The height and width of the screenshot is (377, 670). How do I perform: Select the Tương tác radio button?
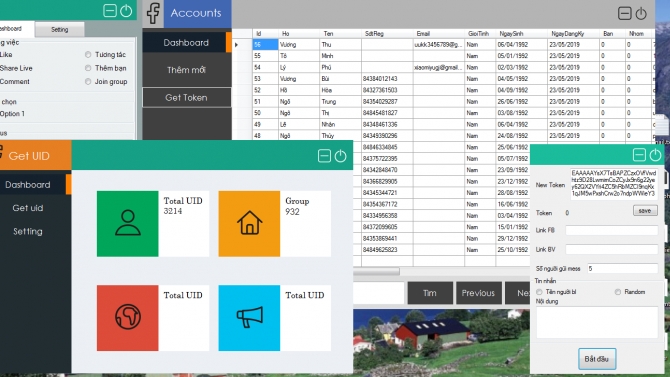[x=88, y=55]
